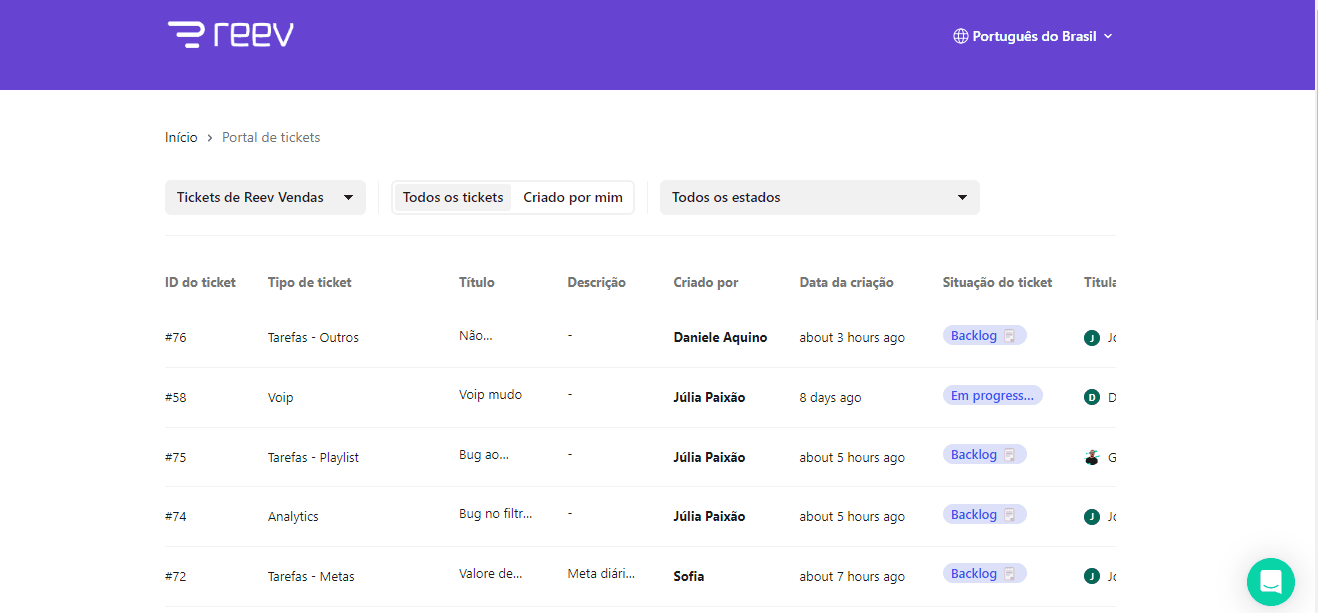The width and height of the screenshot is (1318, 613).
Task: Open ticket #75 ID link
Action: tap(176, 457)
